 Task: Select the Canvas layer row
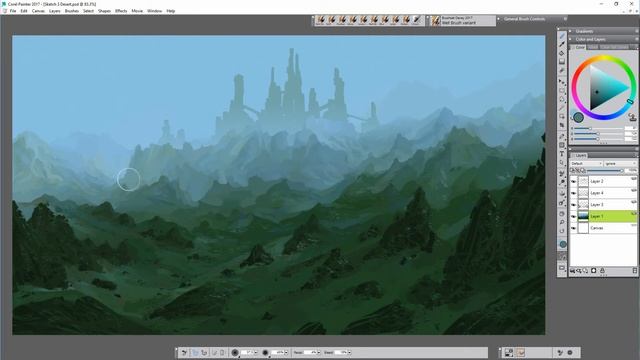tap(604, 228)
